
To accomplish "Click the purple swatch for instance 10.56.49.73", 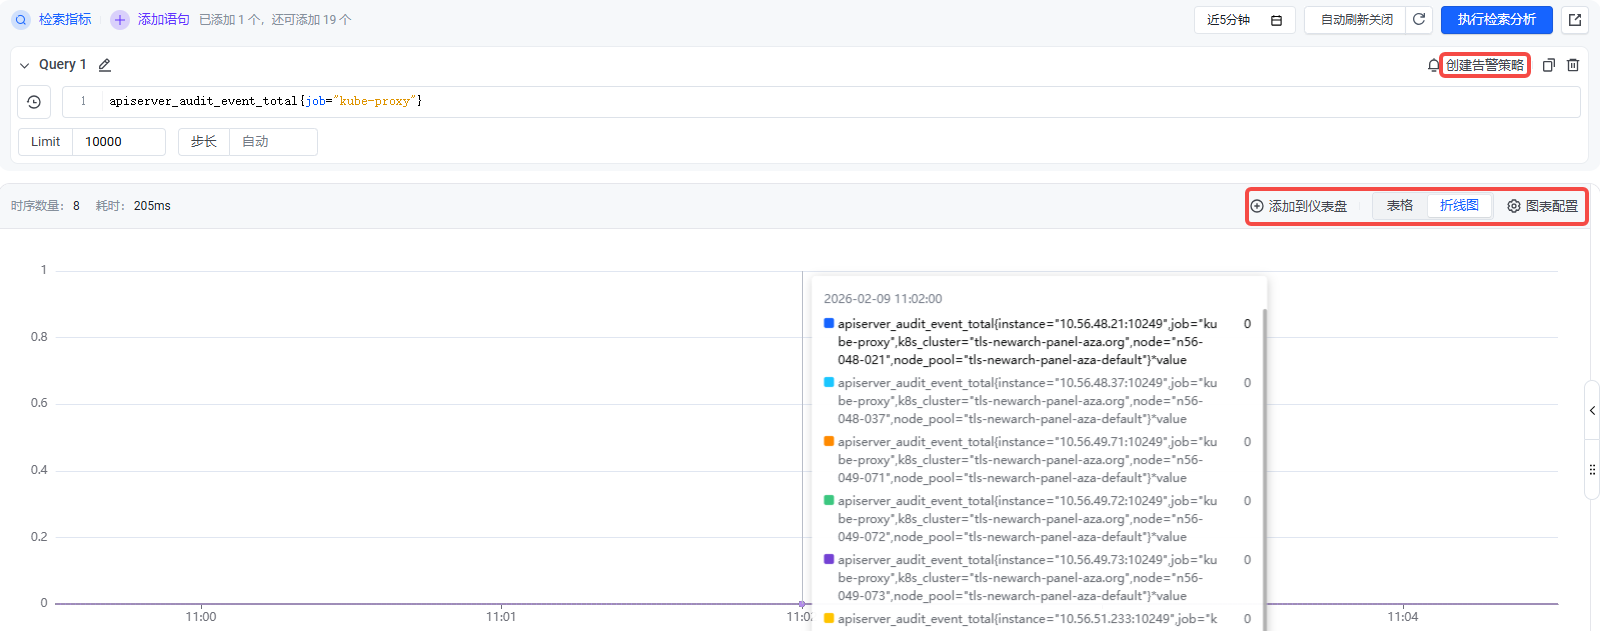I will click(x=829, y=559).
